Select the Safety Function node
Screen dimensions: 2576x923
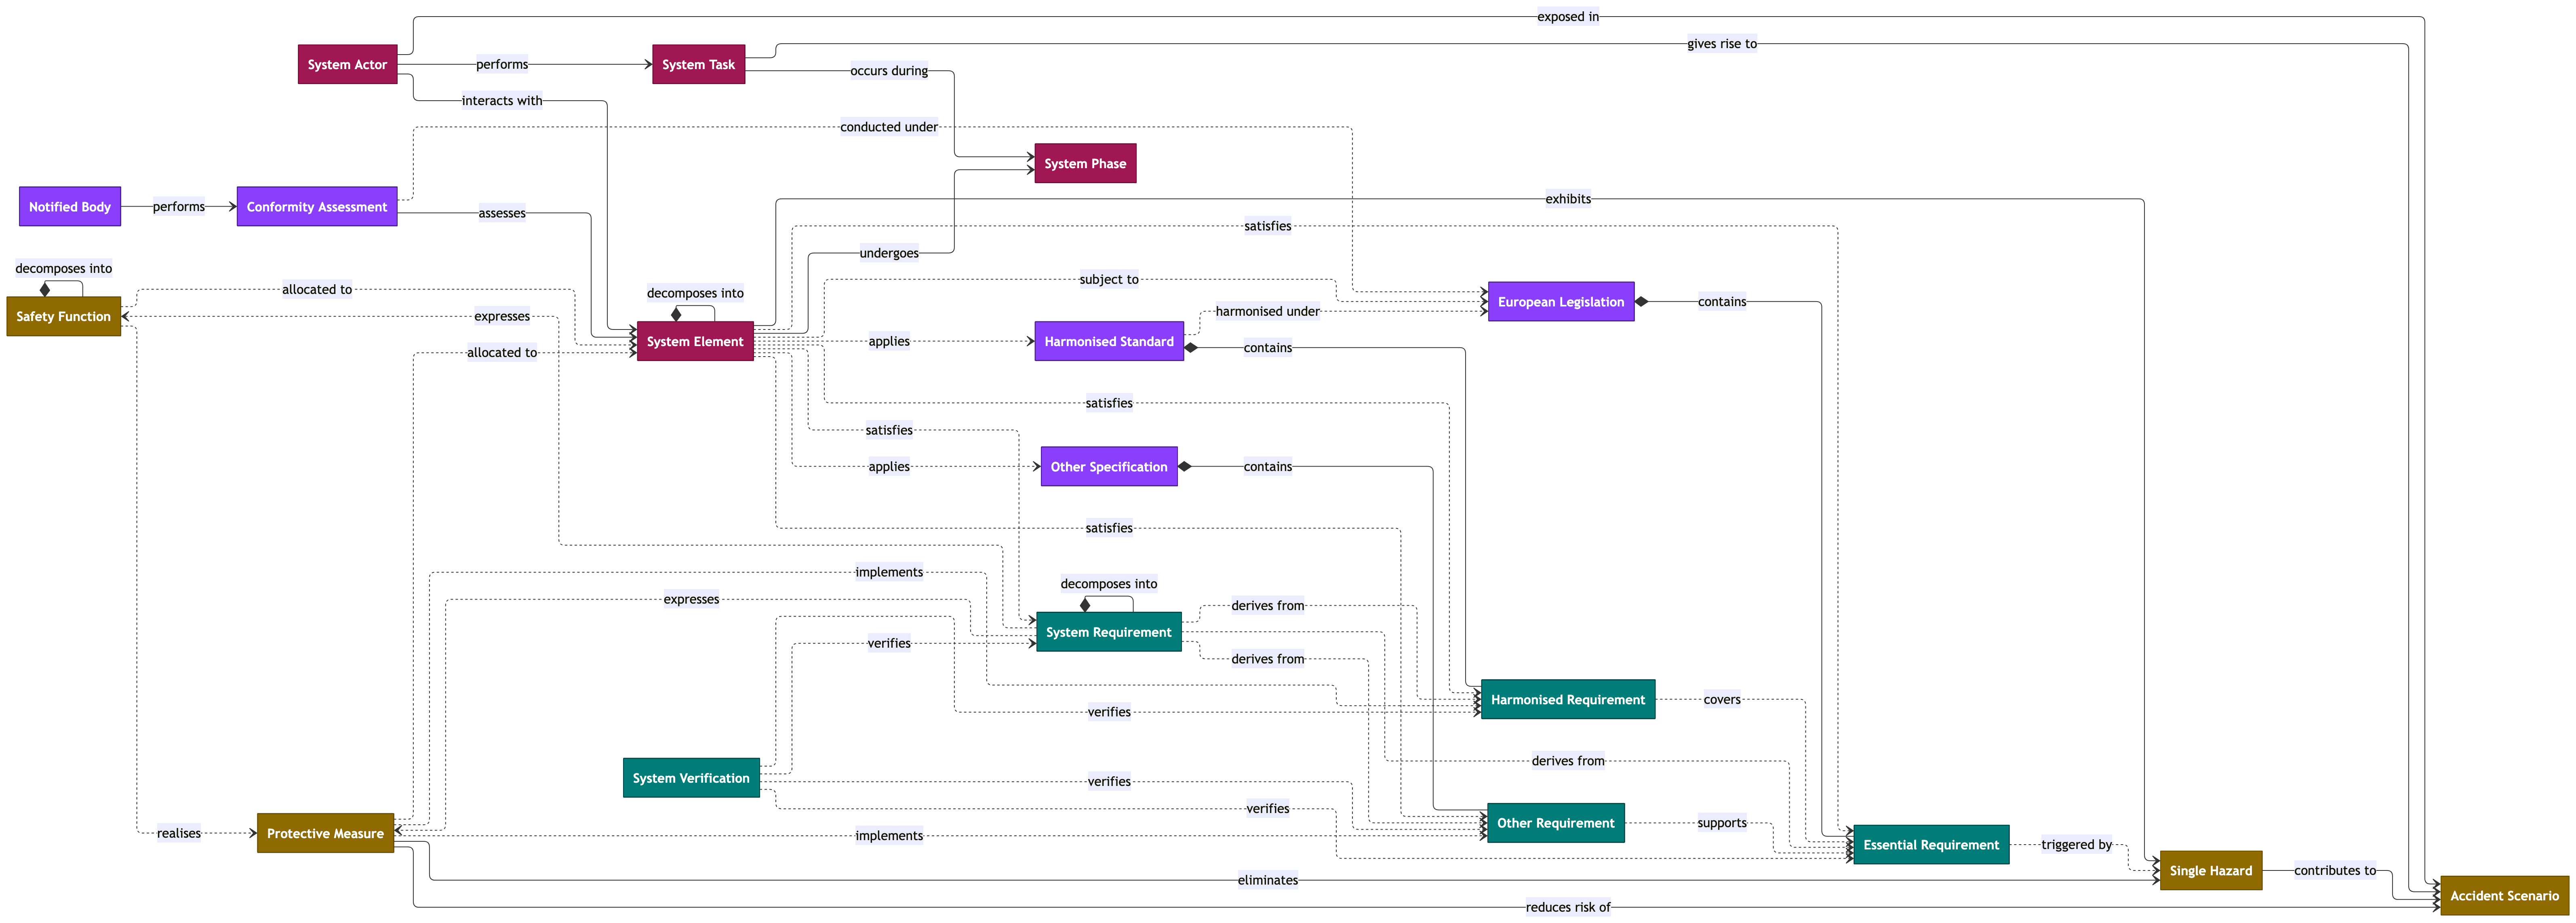(x=63, y=317)
